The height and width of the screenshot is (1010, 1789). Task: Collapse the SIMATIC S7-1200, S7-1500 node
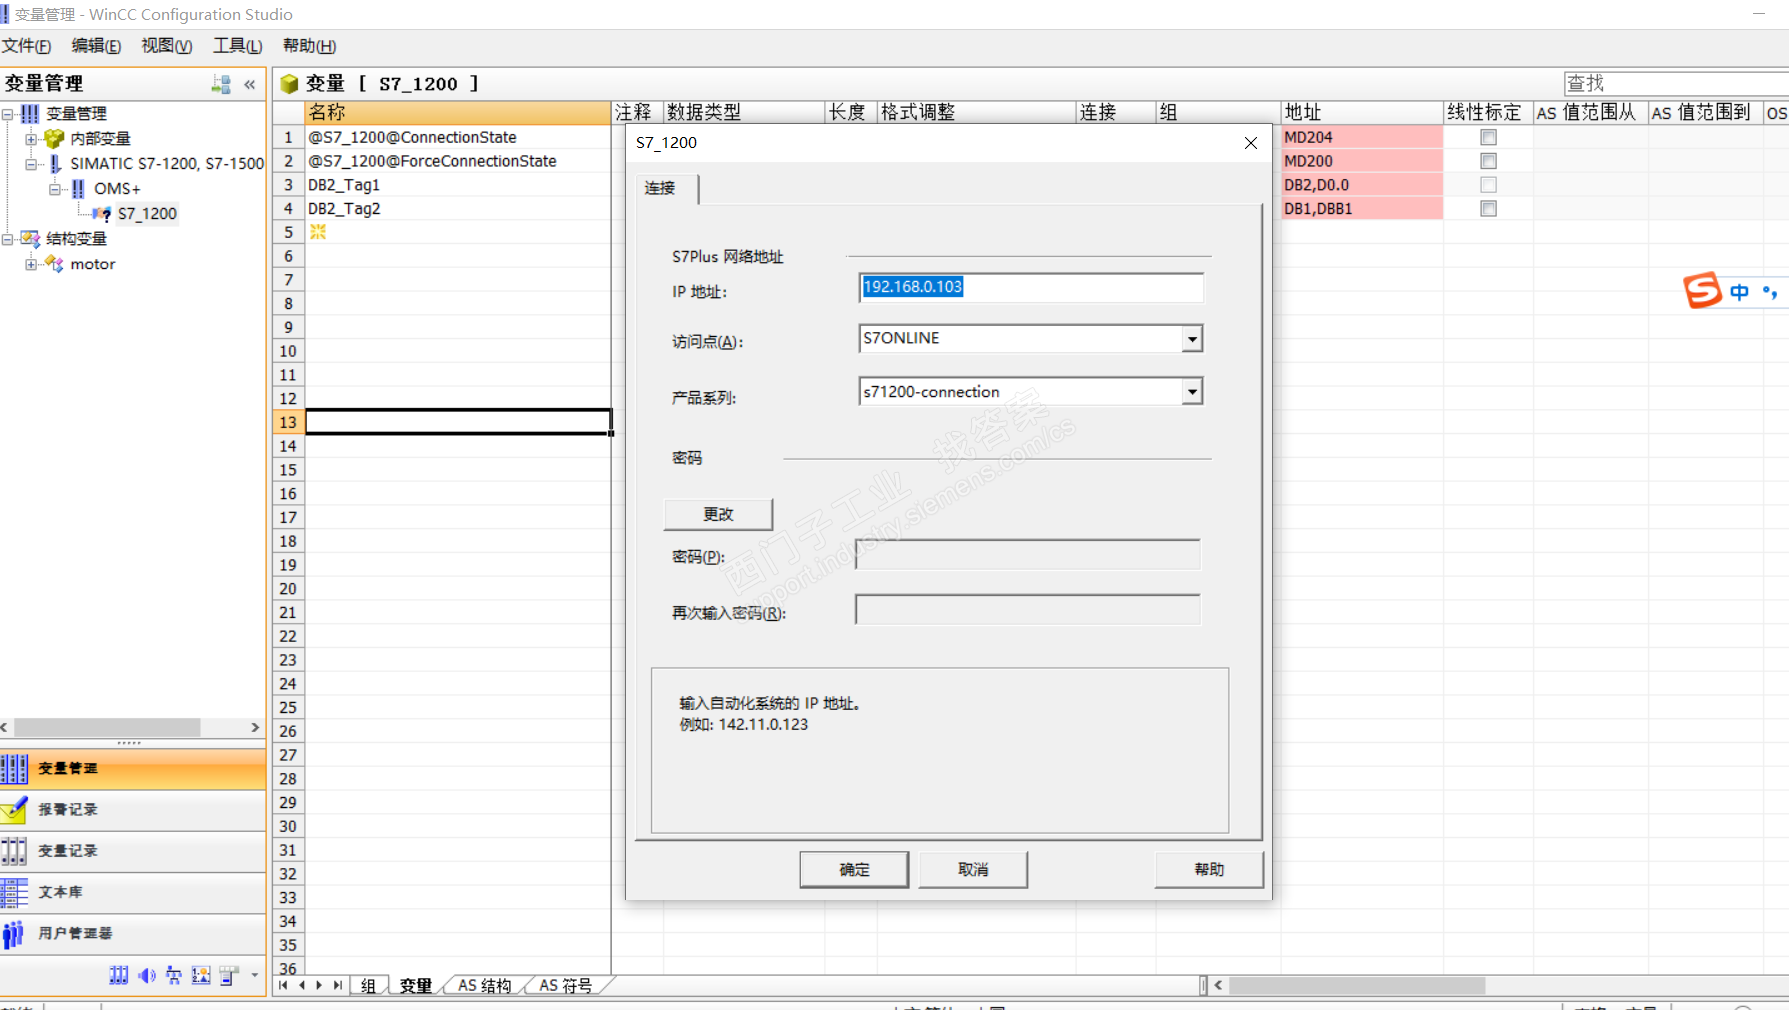(31, 164)
